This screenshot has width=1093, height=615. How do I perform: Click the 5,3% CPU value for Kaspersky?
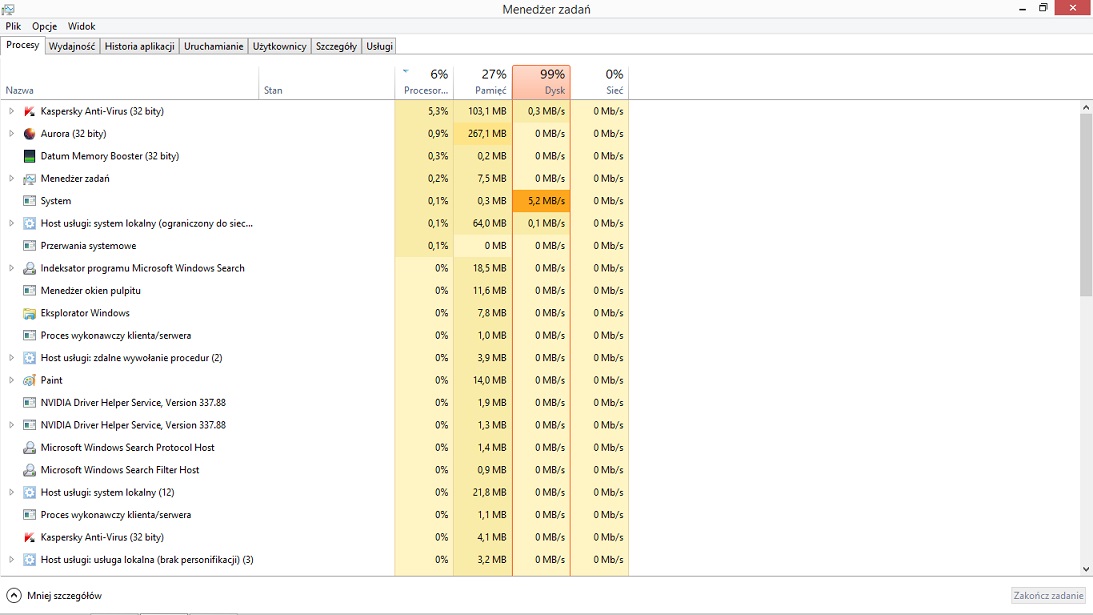point(424,111)
